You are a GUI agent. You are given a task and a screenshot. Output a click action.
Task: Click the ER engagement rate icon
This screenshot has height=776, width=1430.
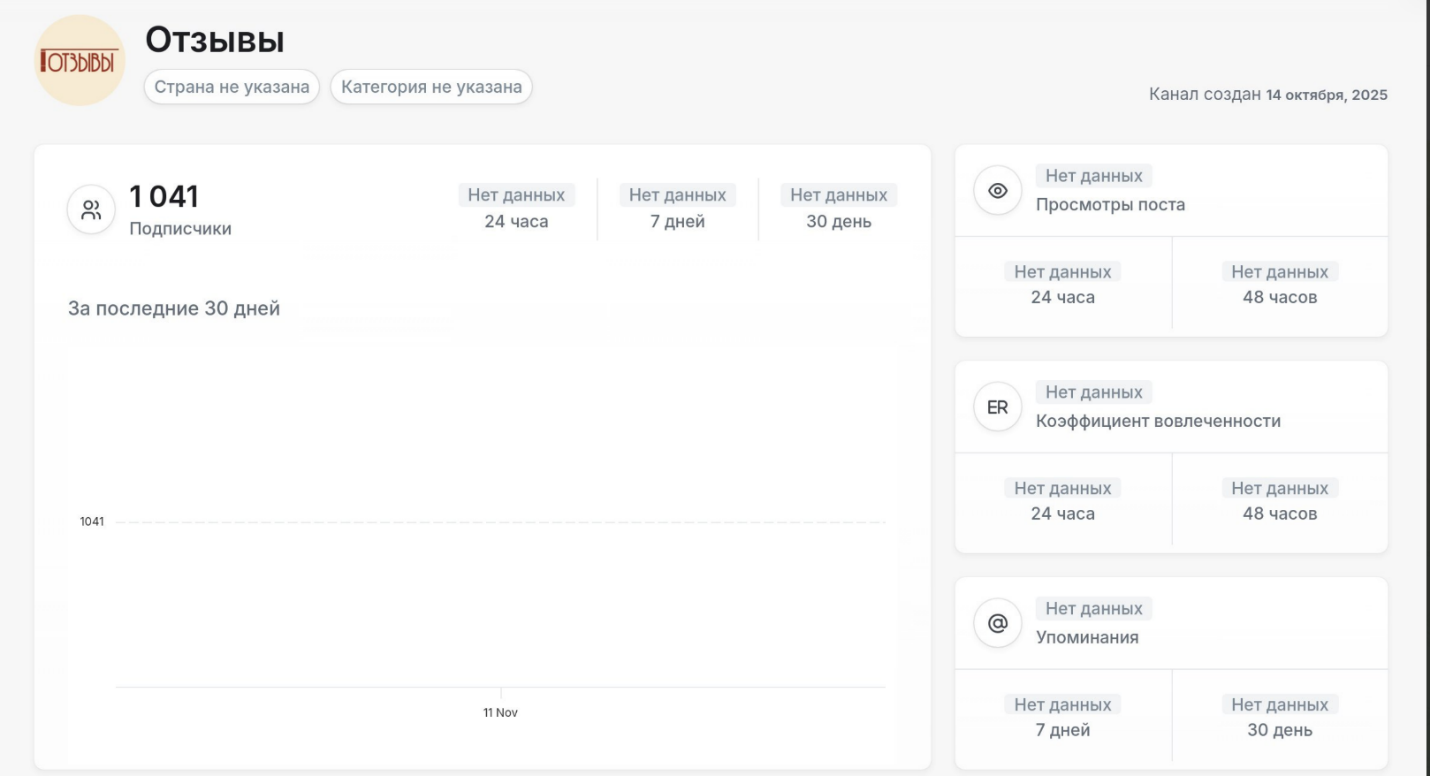[x=997, y=407]
